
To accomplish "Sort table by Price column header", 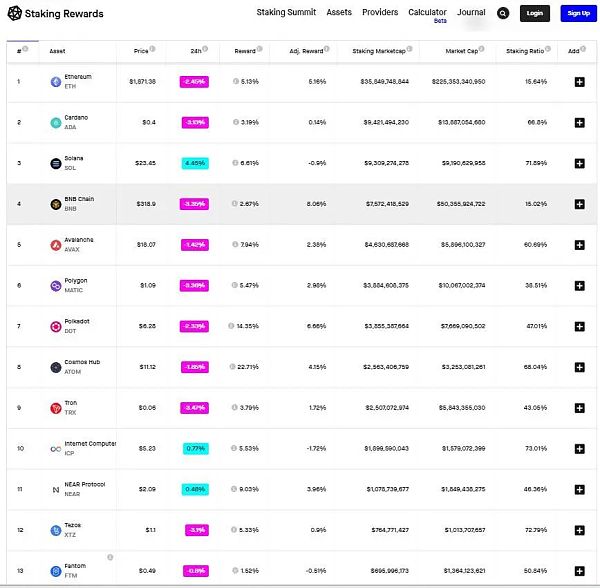I will [x=145, y=50].
